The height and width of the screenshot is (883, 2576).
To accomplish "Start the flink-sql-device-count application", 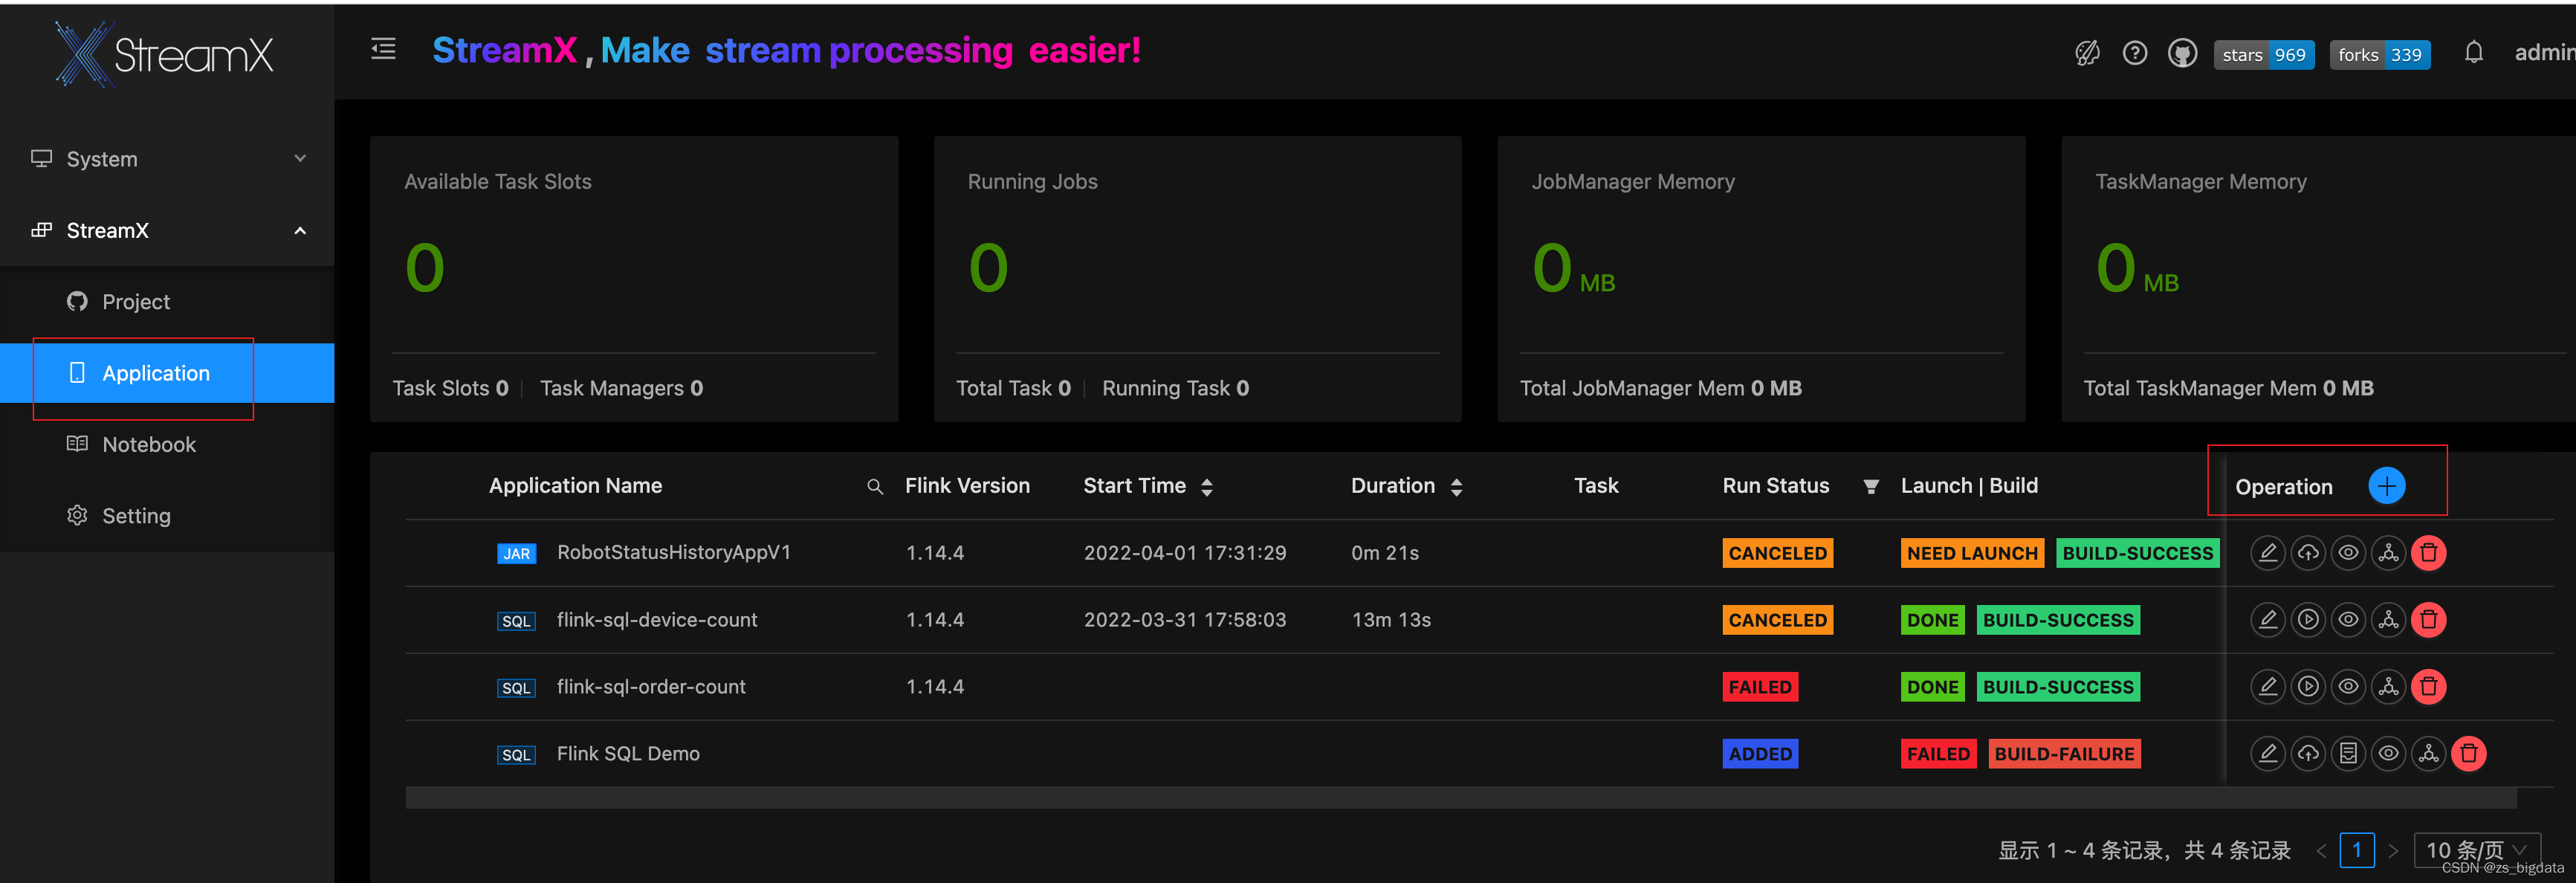I will tap(2307, 620).
